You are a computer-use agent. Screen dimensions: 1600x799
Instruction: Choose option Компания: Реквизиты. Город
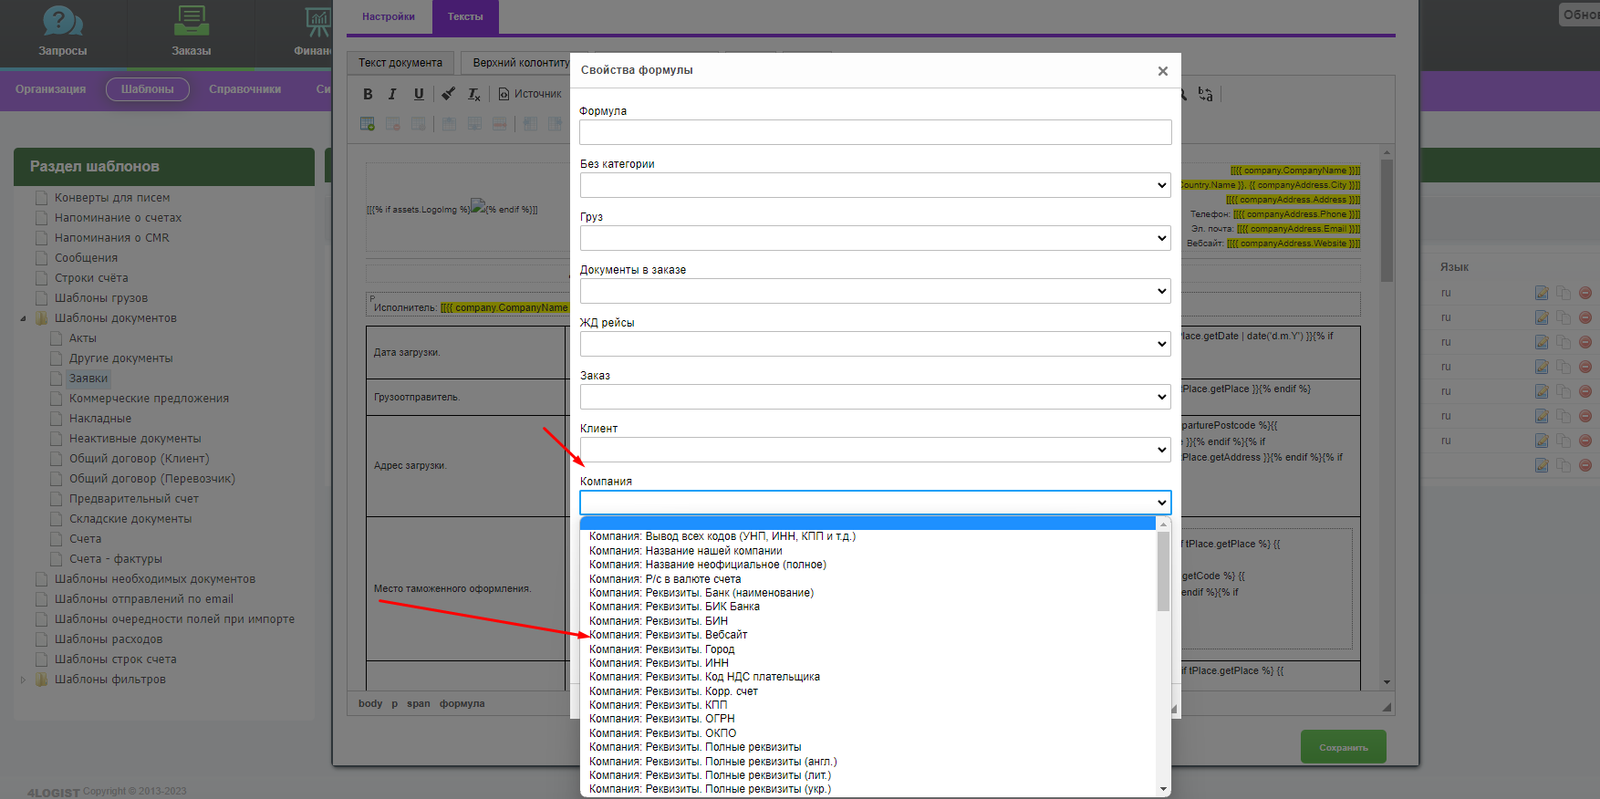(x=661, y=649)
